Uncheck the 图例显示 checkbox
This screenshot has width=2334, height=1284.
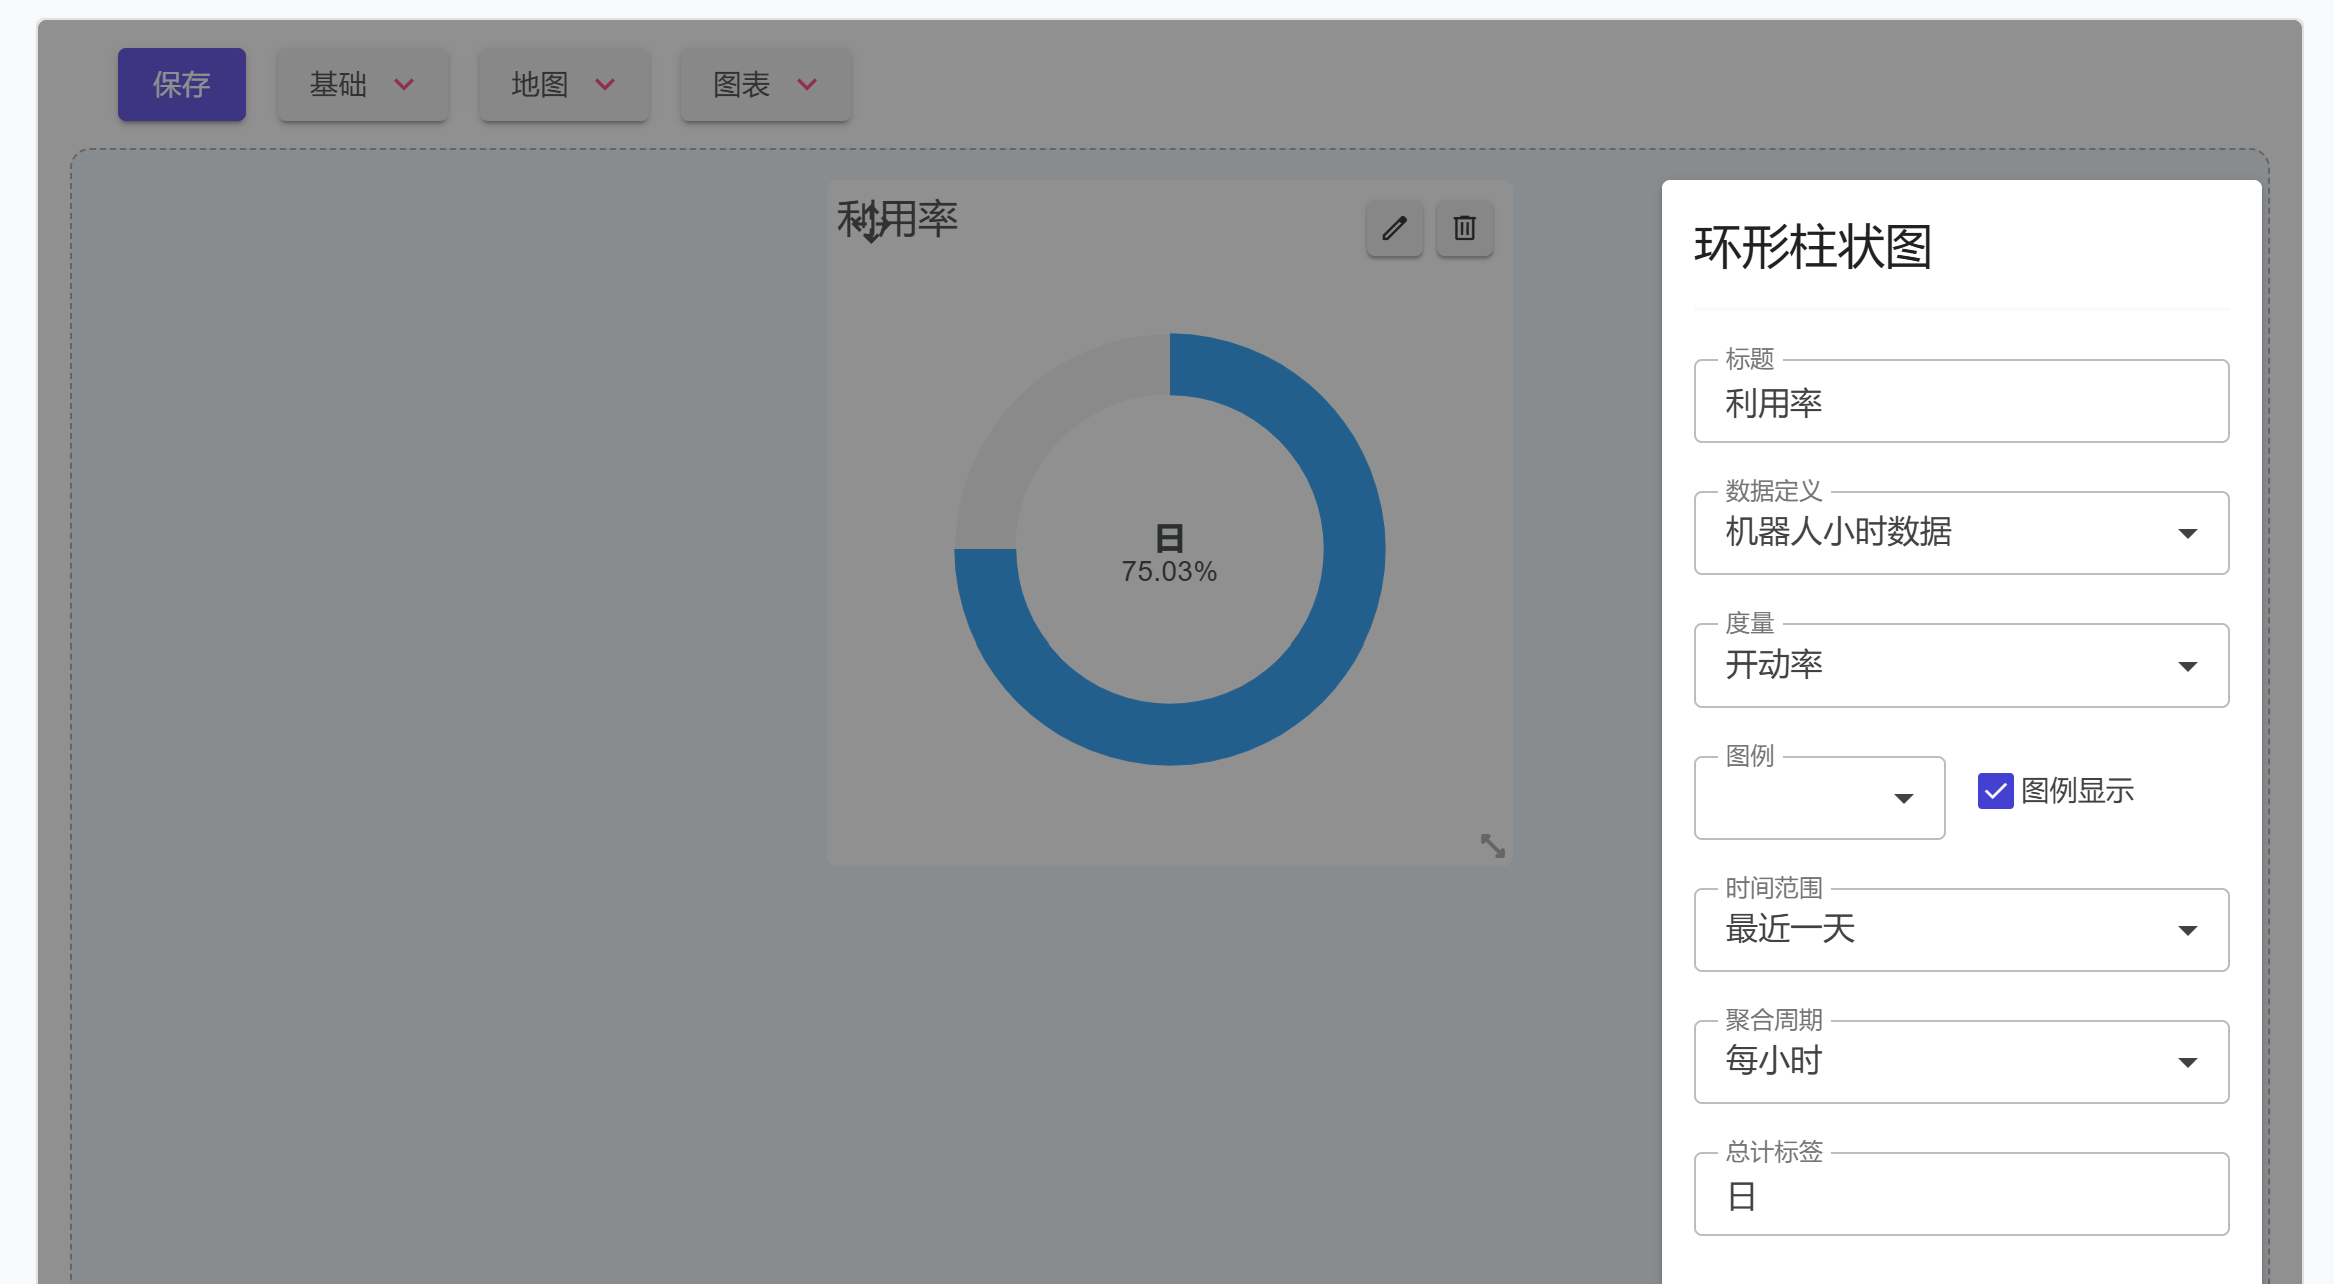[1995, 791]
